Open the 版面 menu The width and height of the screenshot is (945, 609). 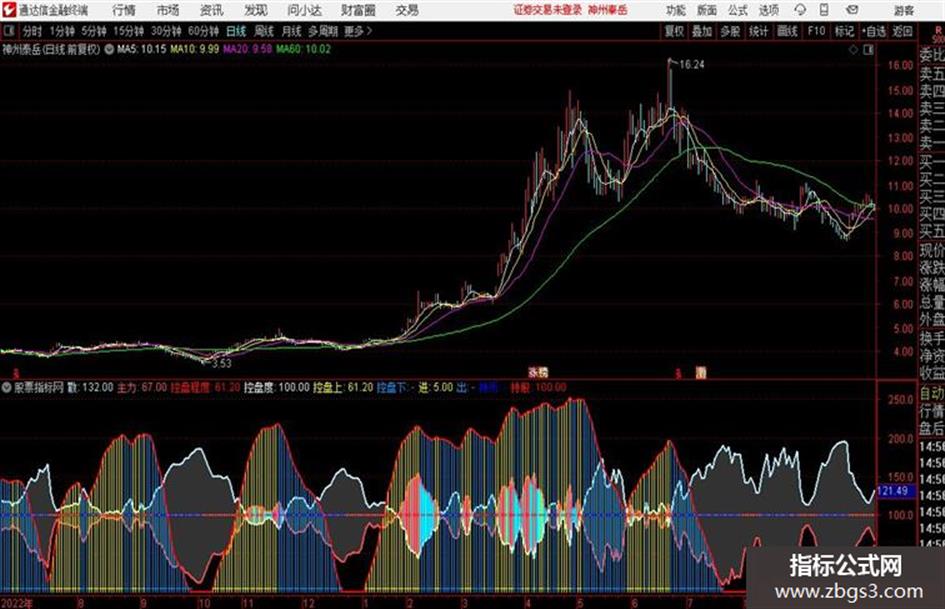tap(706, 10)
